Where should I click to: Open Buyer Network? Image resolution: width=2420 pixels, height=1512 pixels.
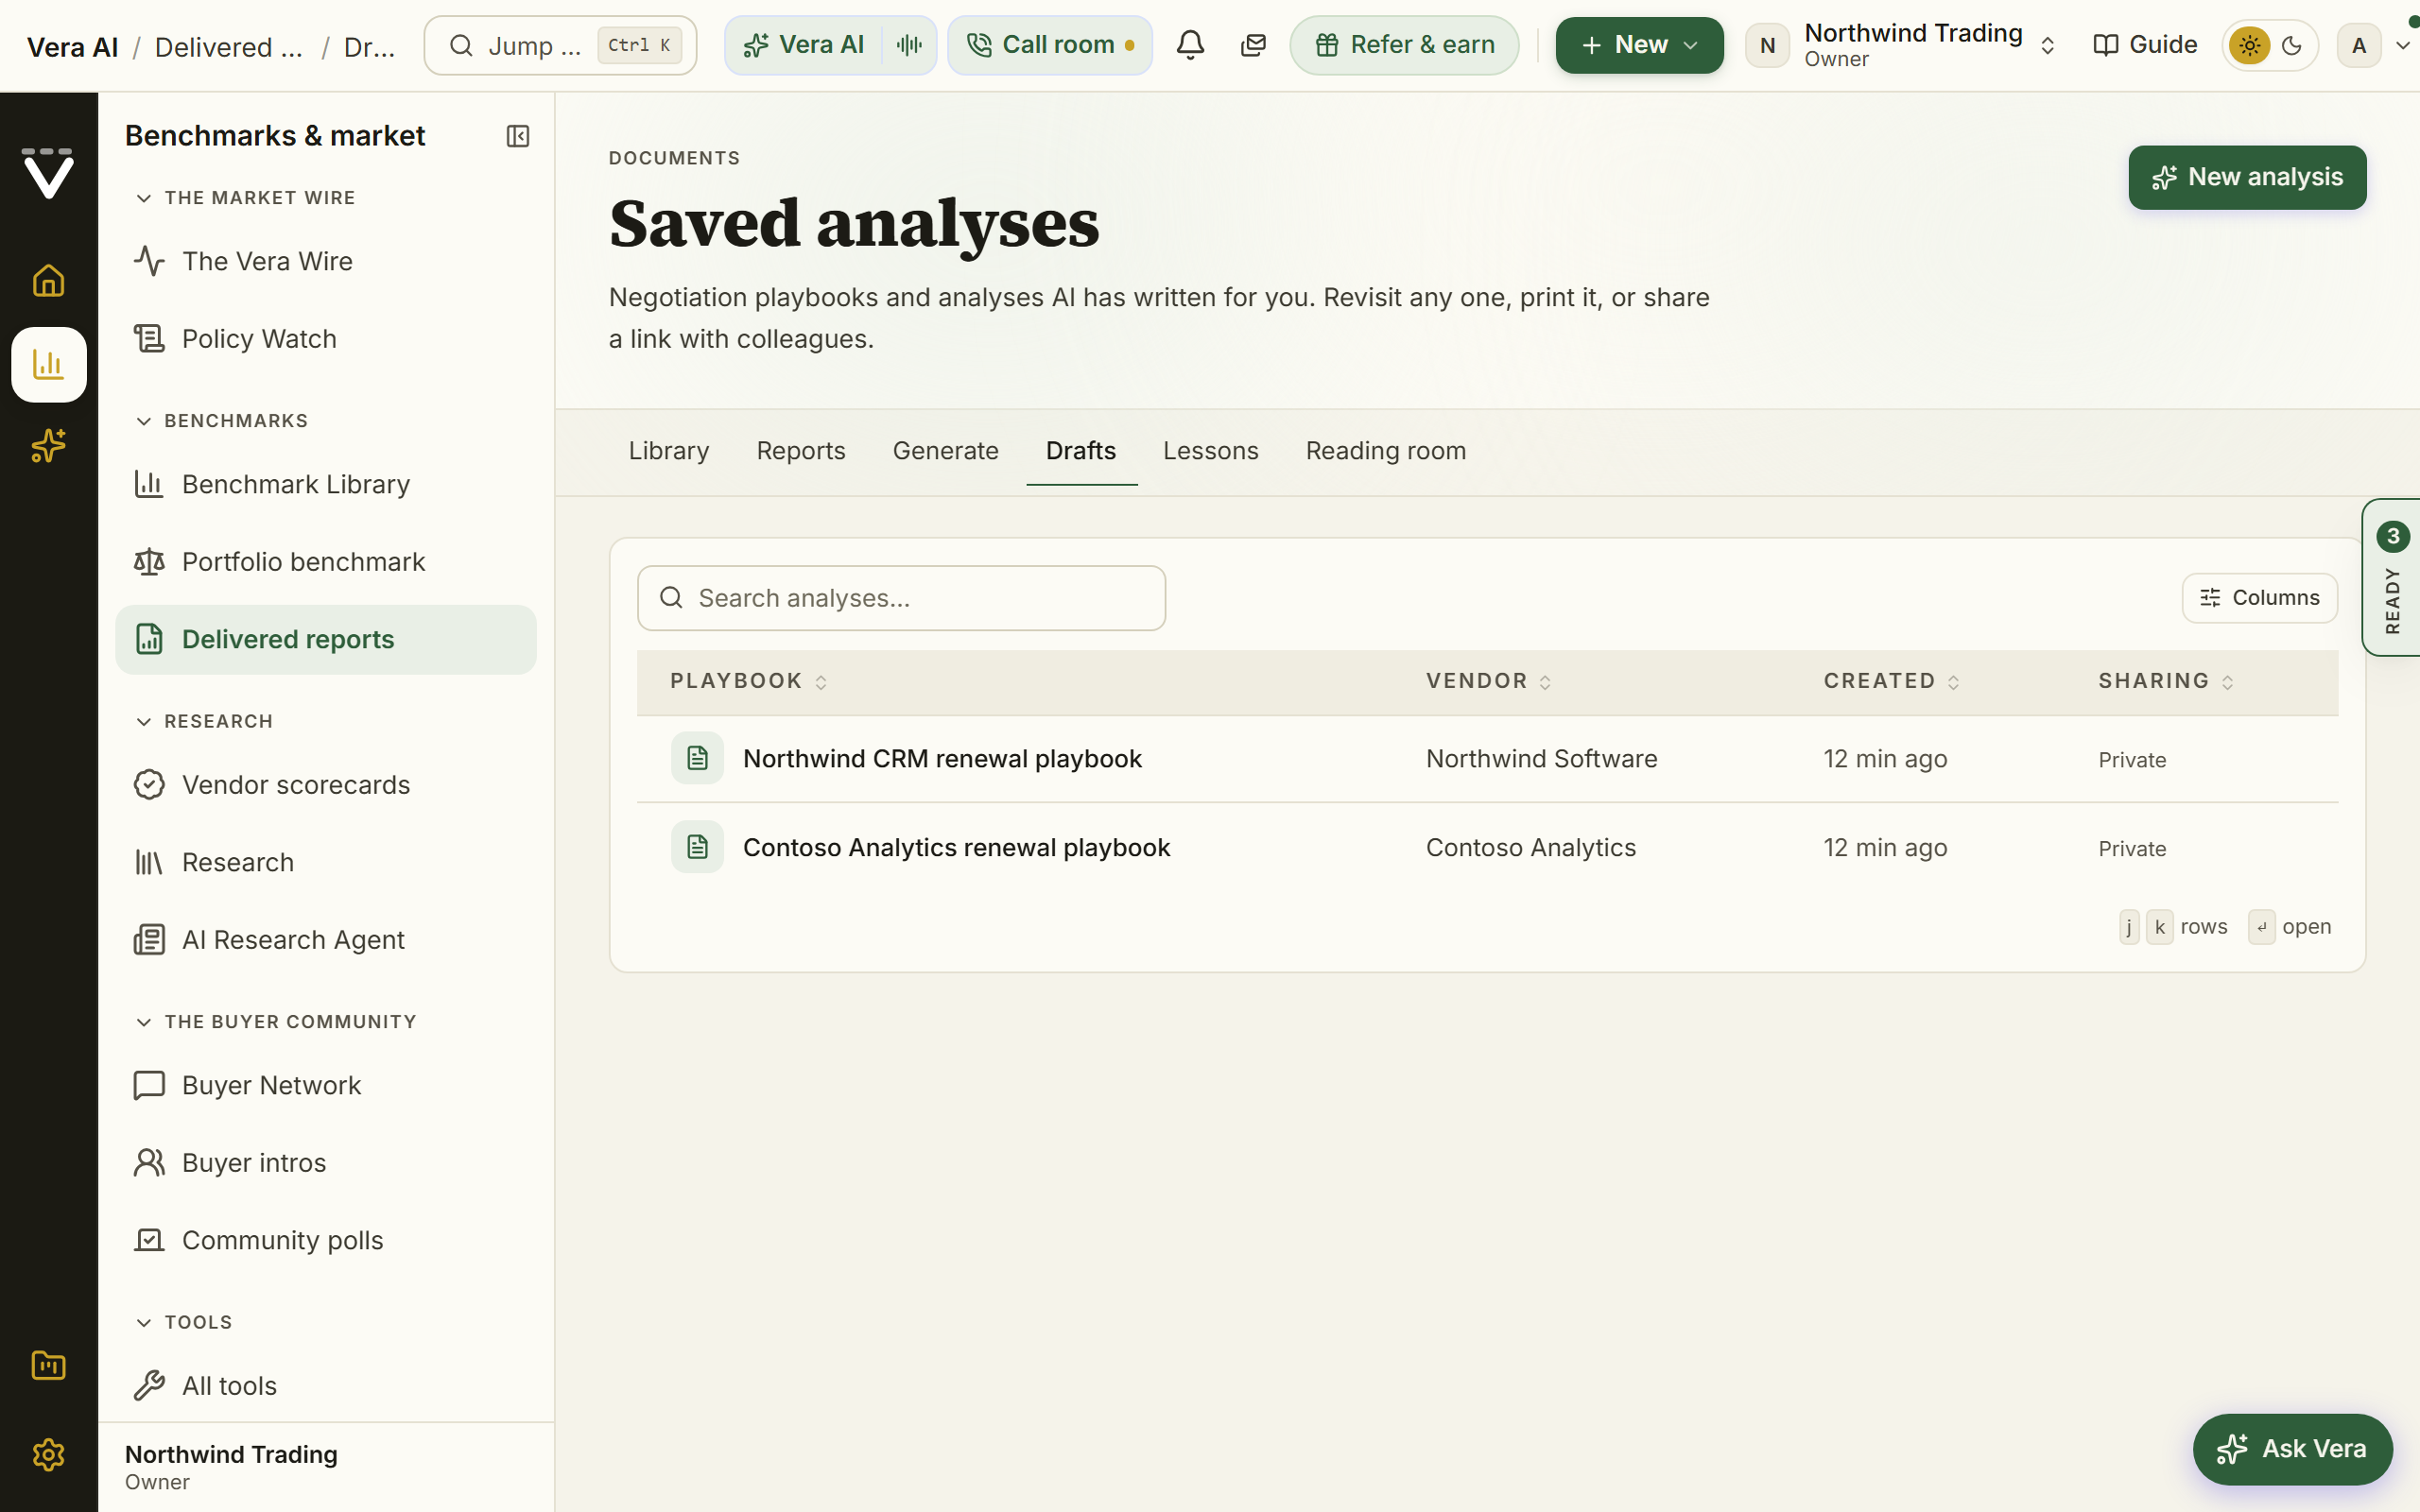[326, 1085]
